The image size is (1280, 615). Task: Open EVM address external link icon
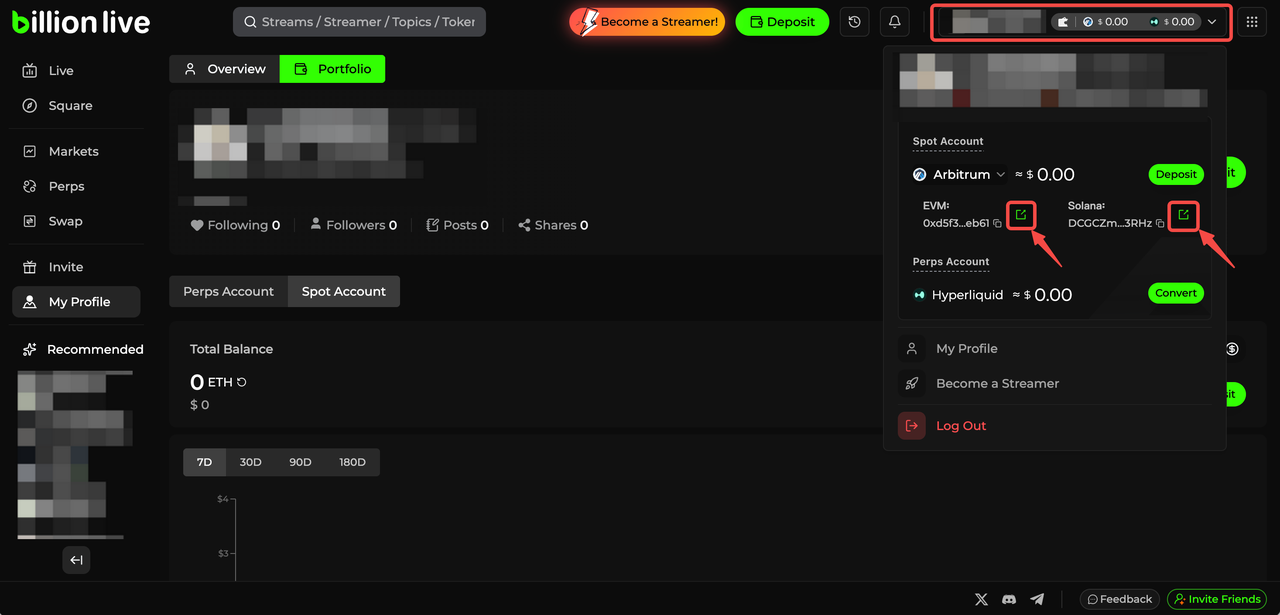[x=1020, y=215]
